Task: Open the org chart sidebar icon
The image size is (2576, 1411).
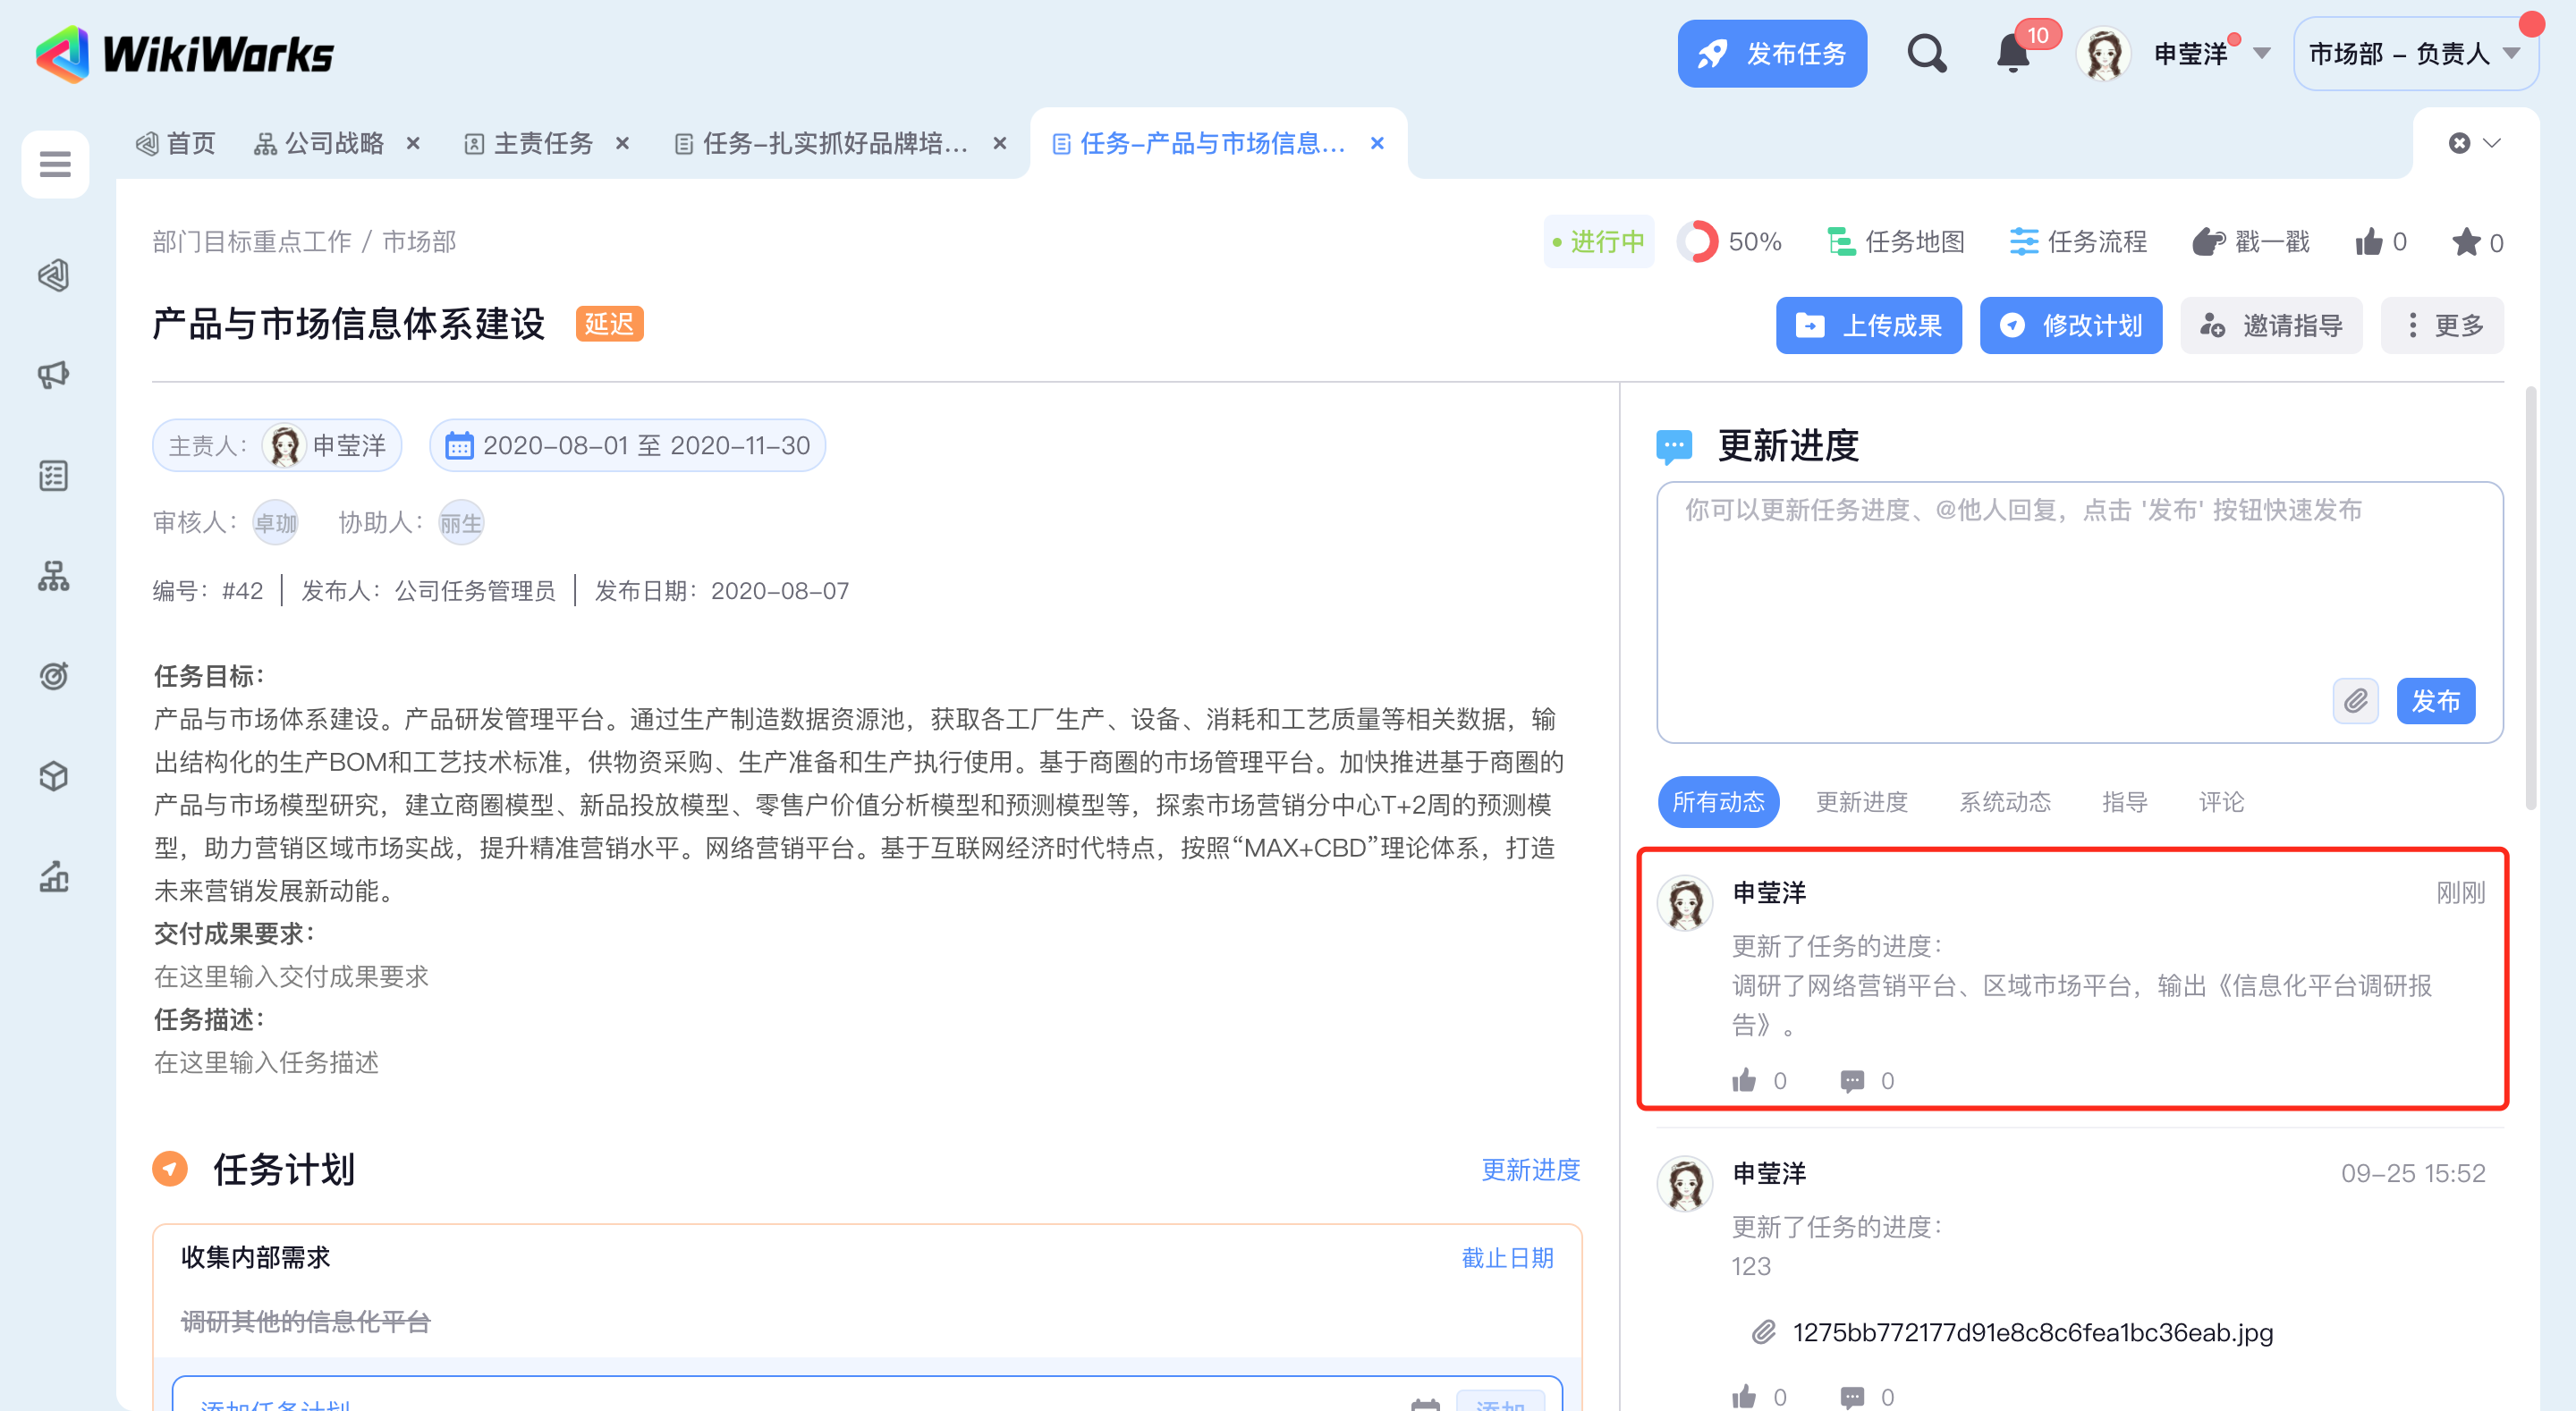Action: point(54,576)
